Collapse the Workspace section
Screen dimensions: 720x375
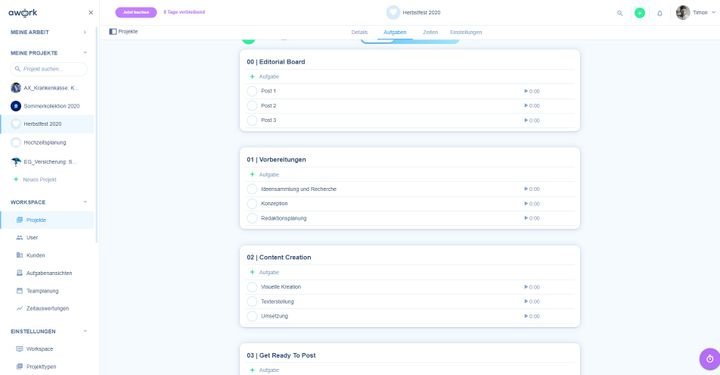(85, 202)
